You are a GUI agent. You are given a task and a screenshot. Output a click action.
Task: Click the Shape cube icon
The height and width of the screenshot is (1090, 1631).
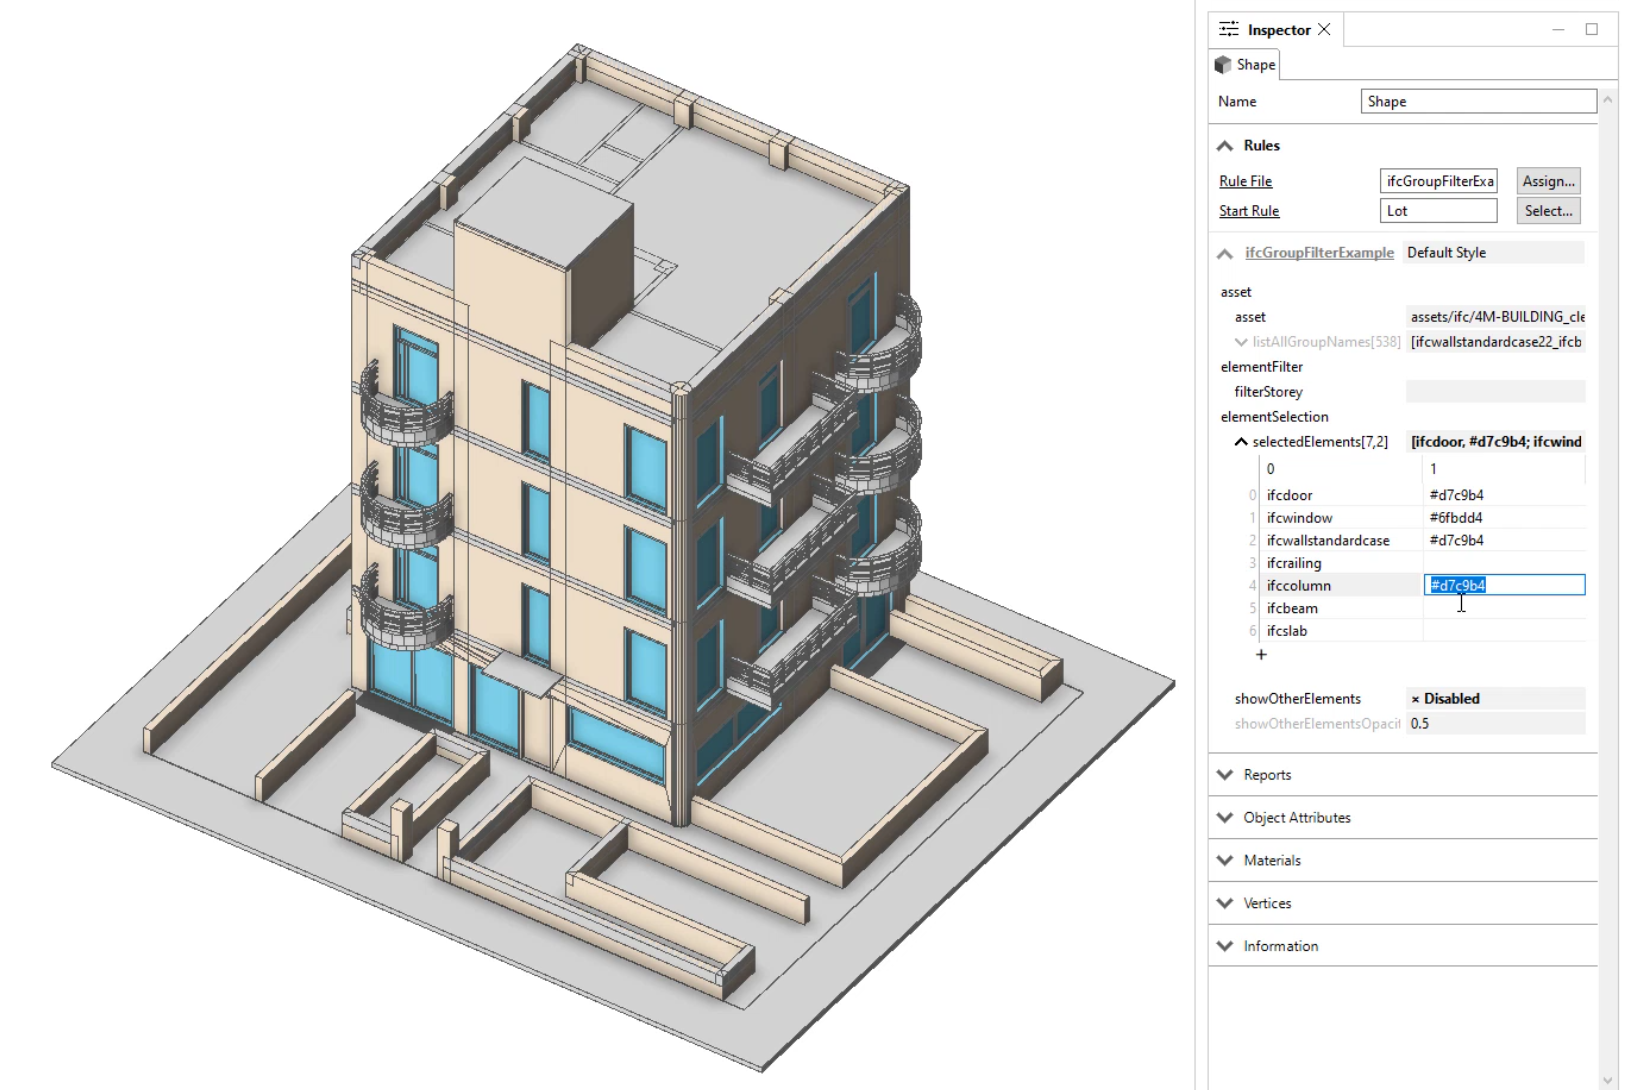pyautogui.click(x=1223, y=64)
